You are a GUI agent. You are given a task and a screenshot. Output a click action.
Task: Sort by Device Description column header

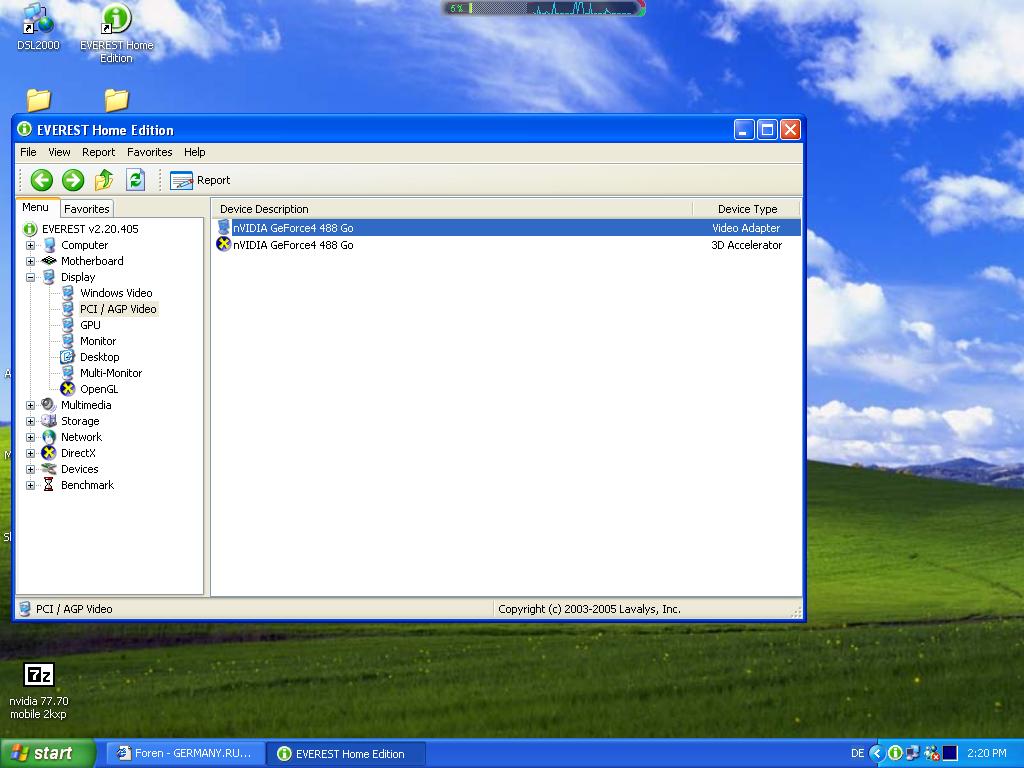click(x=453, y=209)
